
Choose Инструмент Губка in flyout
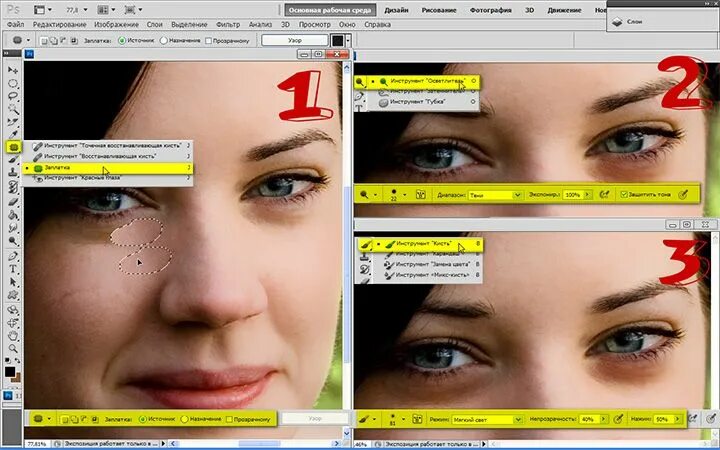click(419, 102)
